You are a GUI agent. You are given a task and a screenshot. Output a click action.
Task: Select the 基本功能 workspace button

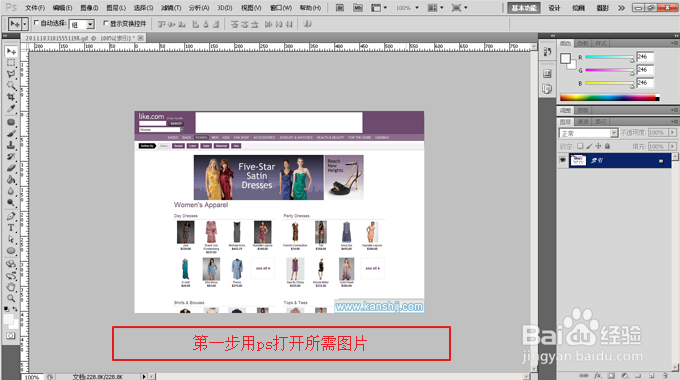tap(523, 8)
